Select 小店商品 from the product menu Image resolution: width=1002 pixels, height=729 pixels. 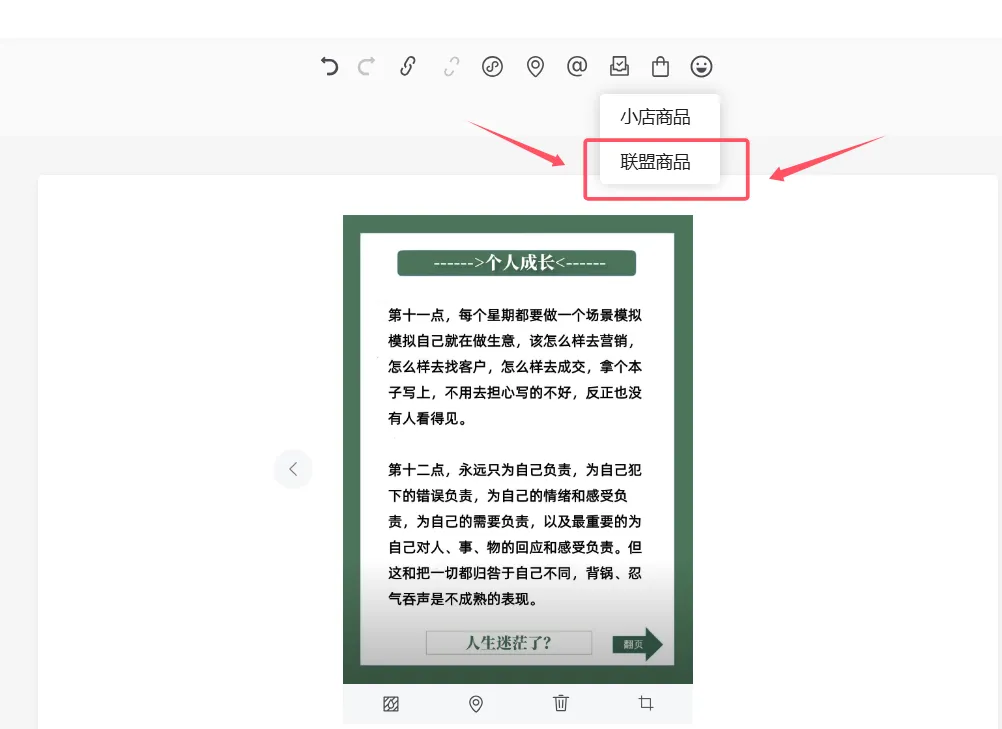pos(655,117)
